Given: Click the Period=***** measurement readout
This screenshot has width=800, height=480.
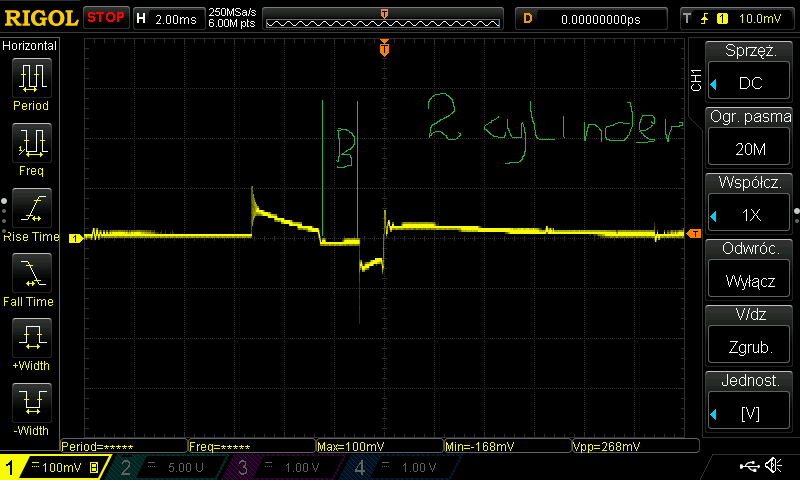Looking at the screenshot, I should coord(123,446).
